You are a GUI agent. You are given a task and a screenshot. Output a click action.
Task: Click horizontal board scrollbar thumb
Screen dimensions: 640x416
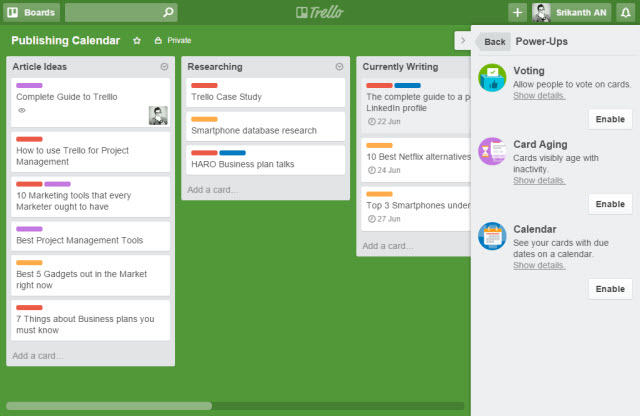[109, 406]
